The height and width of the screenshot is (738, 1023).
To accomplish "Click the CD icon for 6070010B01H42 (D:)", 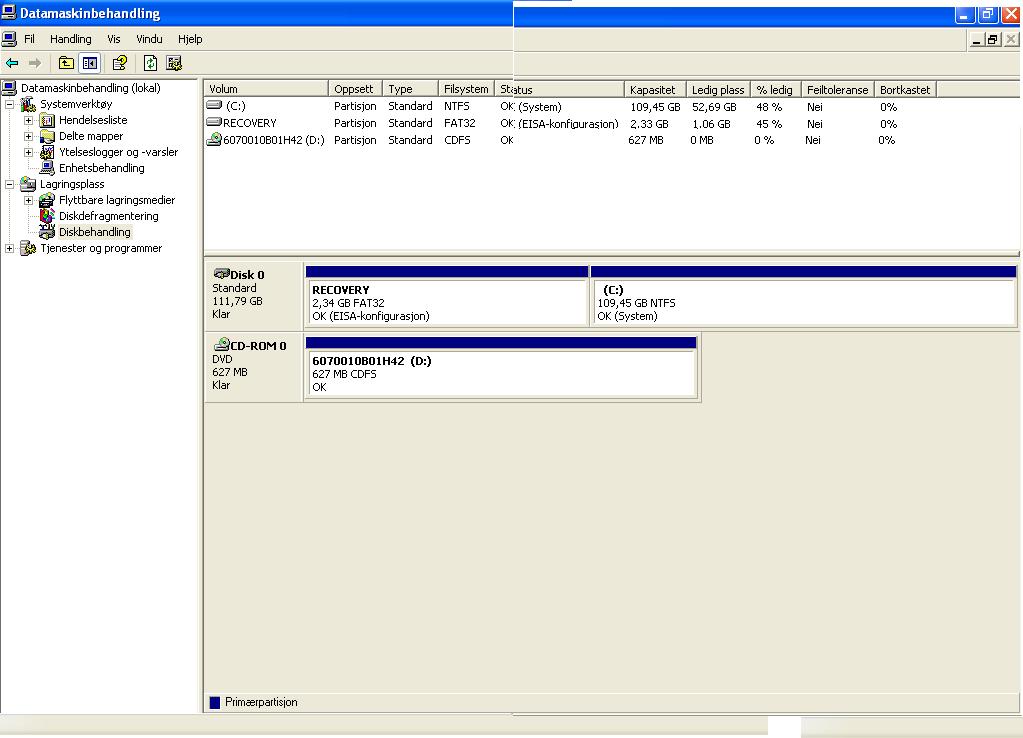I will tap(214, 139).
